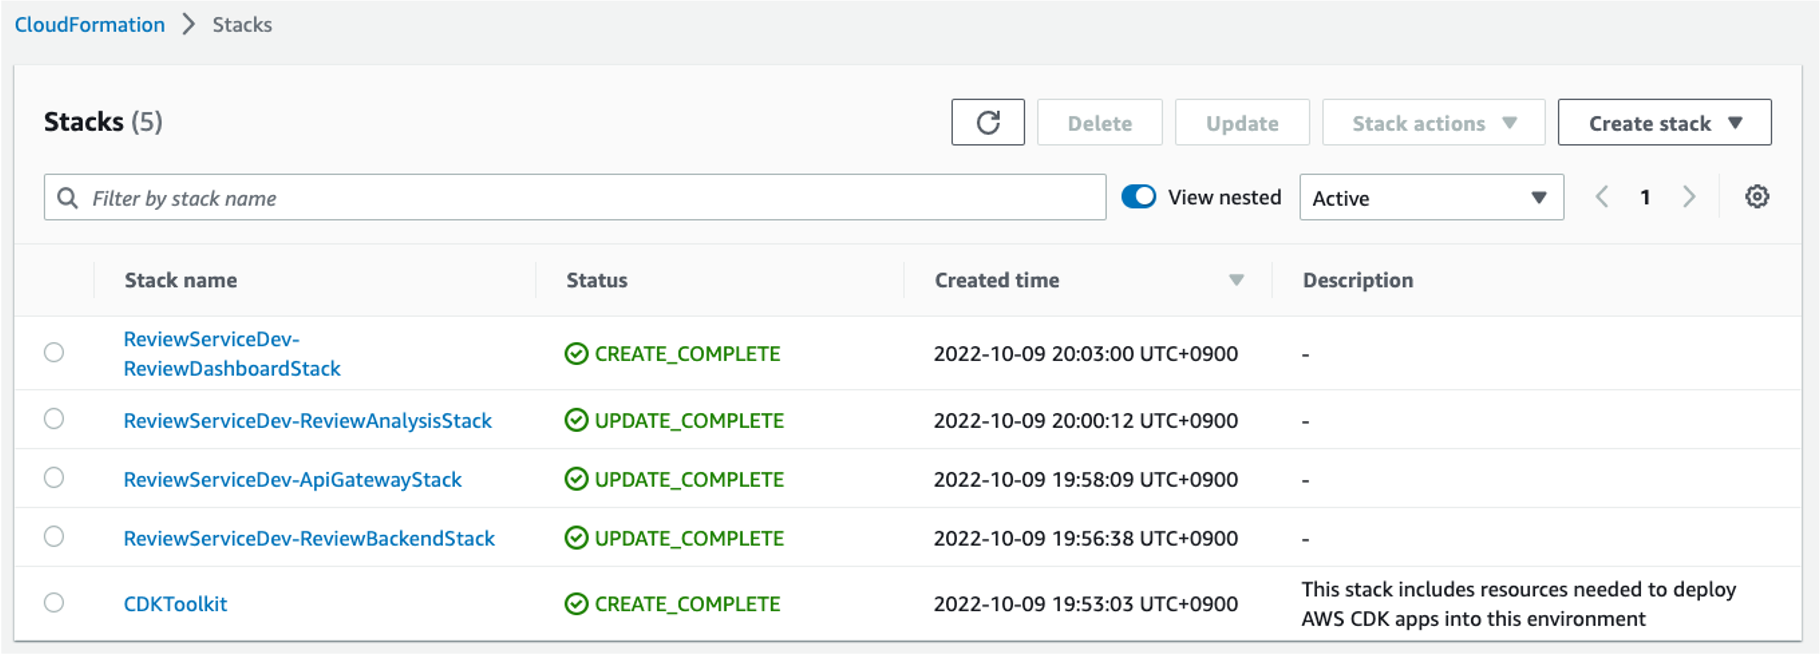1820x654 pixels.
Task: Select ReviewServiceDev-ReviewBackendStack radio button
Action: pyautogui.click(x=54, y=537)
